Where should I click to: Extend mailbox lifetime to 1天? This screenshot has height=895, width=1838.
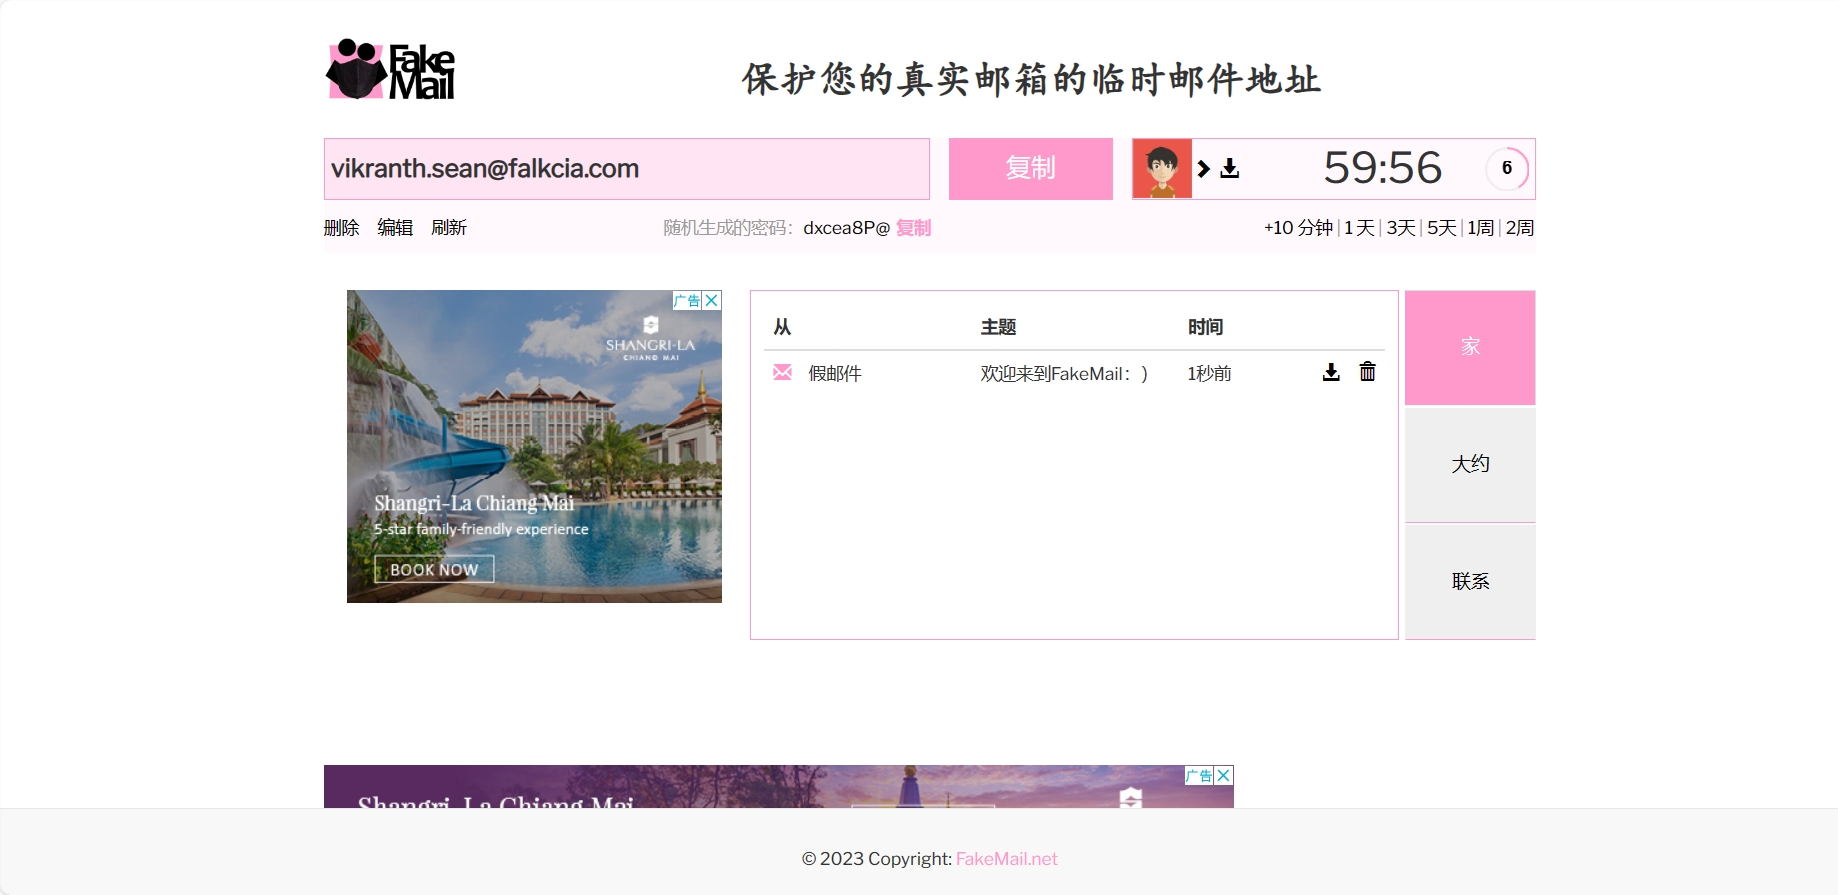(x=1359, y=228)
